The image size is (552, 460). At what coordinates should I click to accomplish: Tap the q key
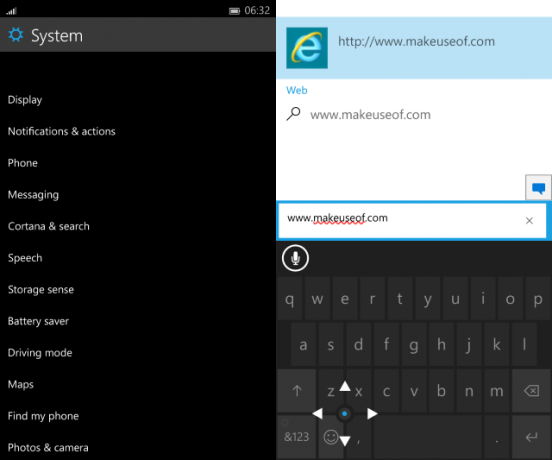click(289, 299)
